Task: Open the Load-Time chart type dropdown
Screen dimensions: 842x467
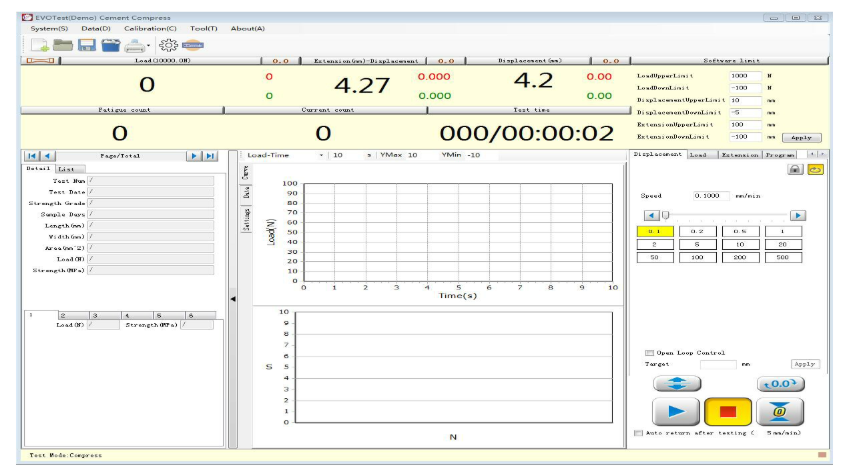Action: [321, 155]
